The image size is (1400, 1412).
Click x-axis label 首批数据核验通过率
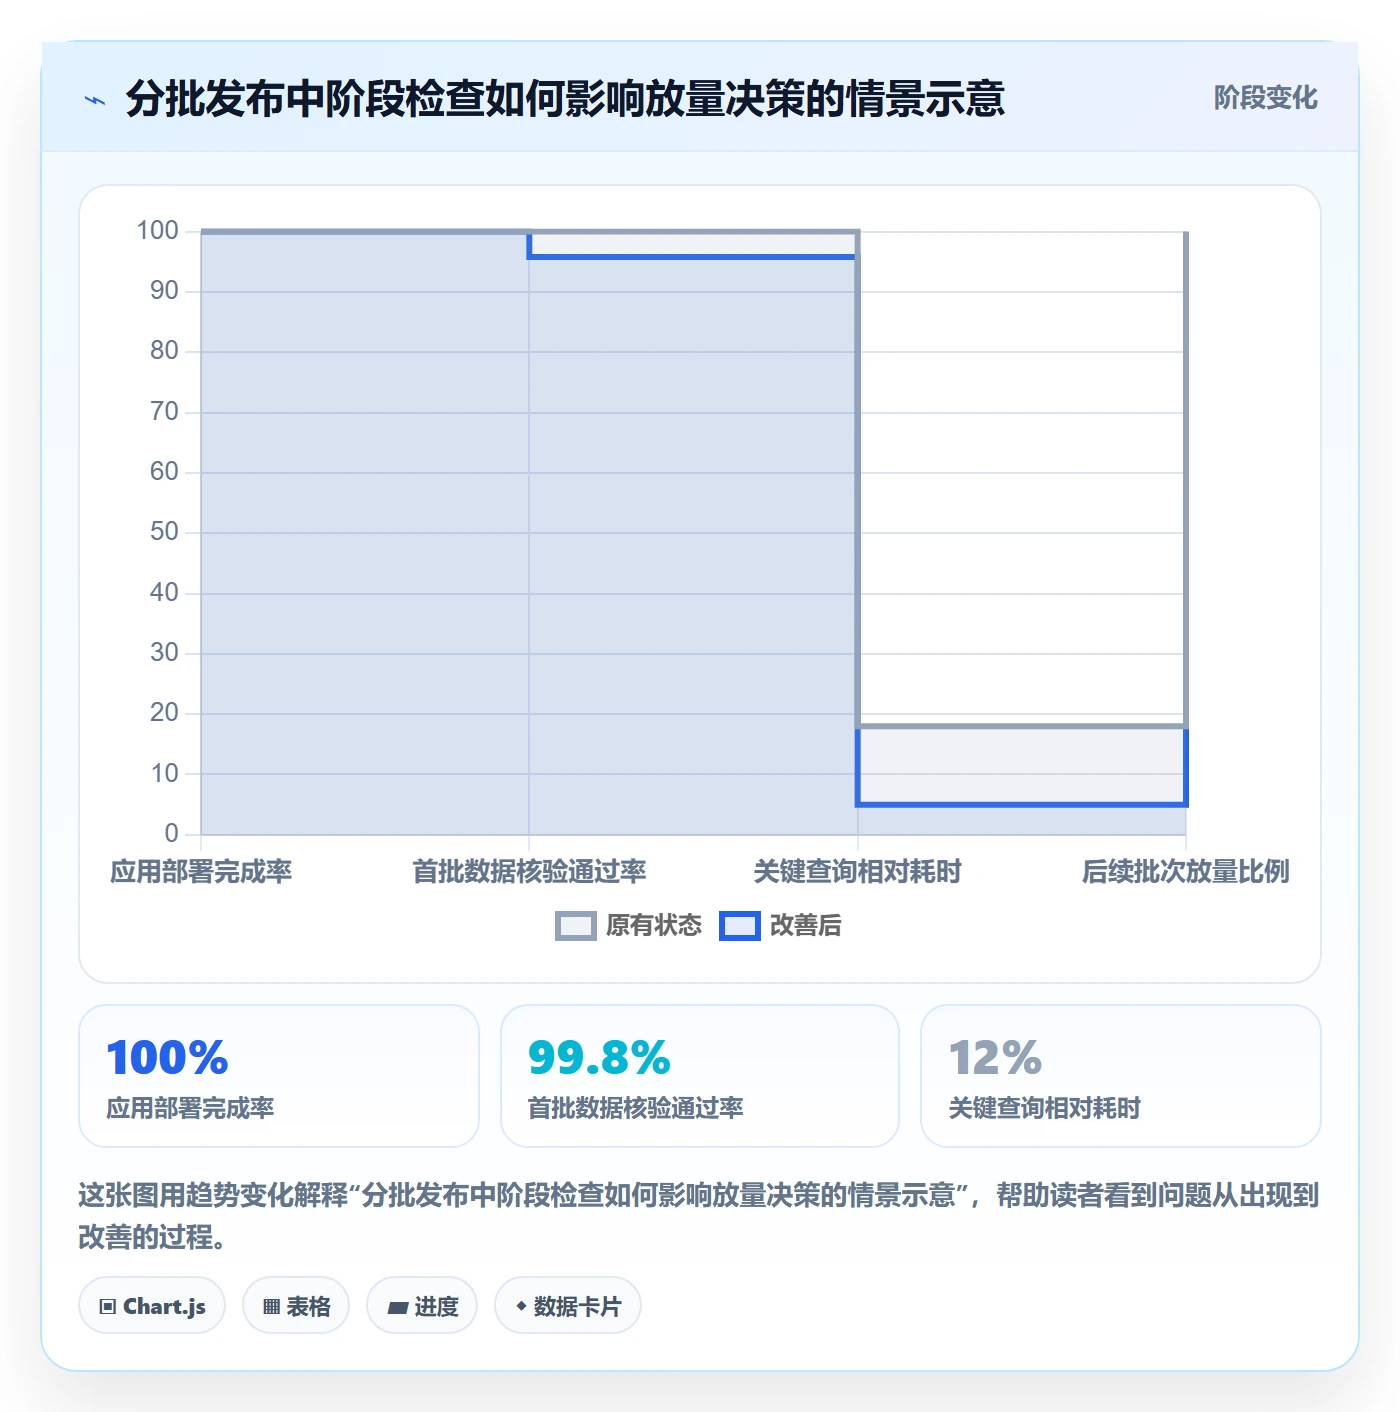tap(529, 872)
